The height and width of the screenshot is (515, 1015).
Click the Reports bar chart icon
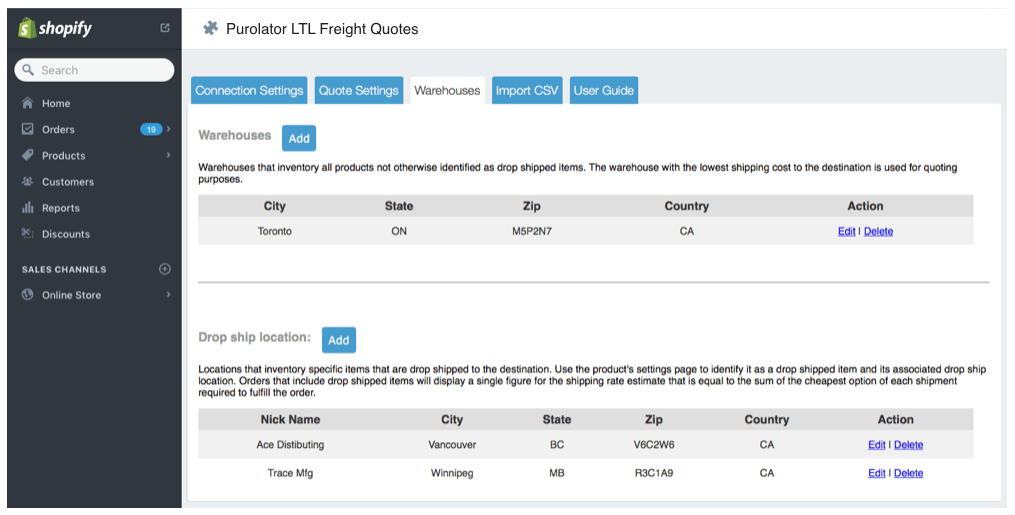coord(27,207)
